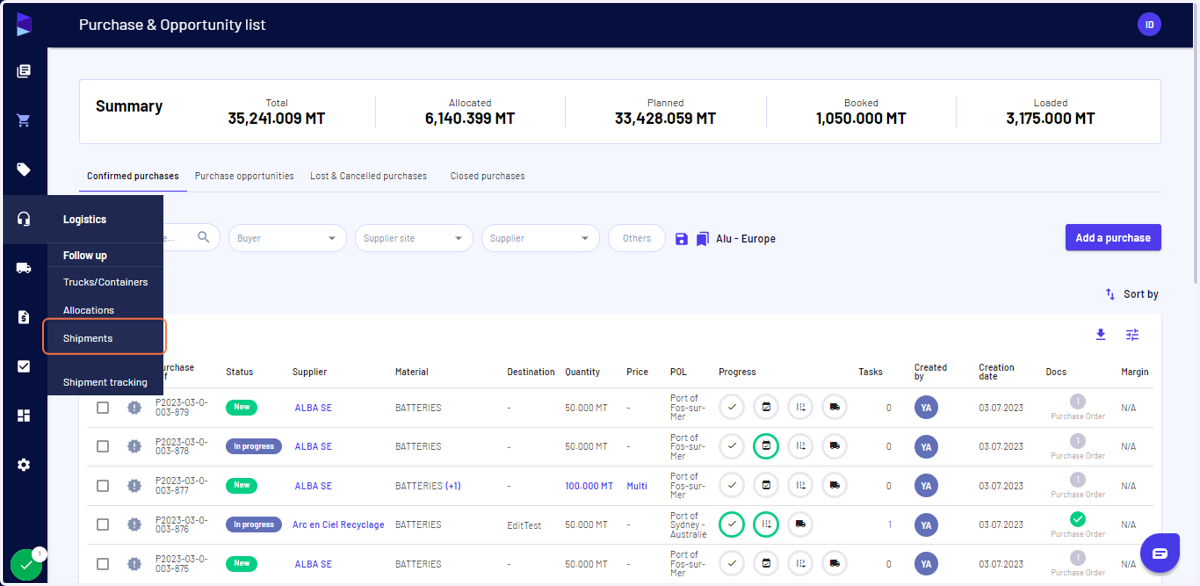
Task: Click the green calendar progress step for row 003-878
Action: click(x=766, y=446)
